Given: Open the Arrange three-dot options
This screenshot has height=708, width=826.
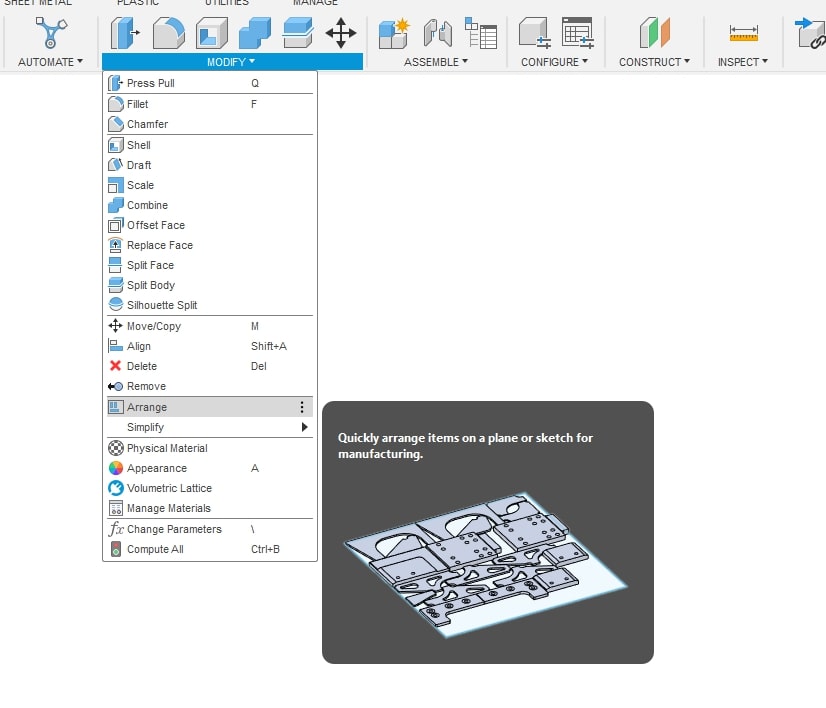Looking at the screenshot, I should [302, 407].
